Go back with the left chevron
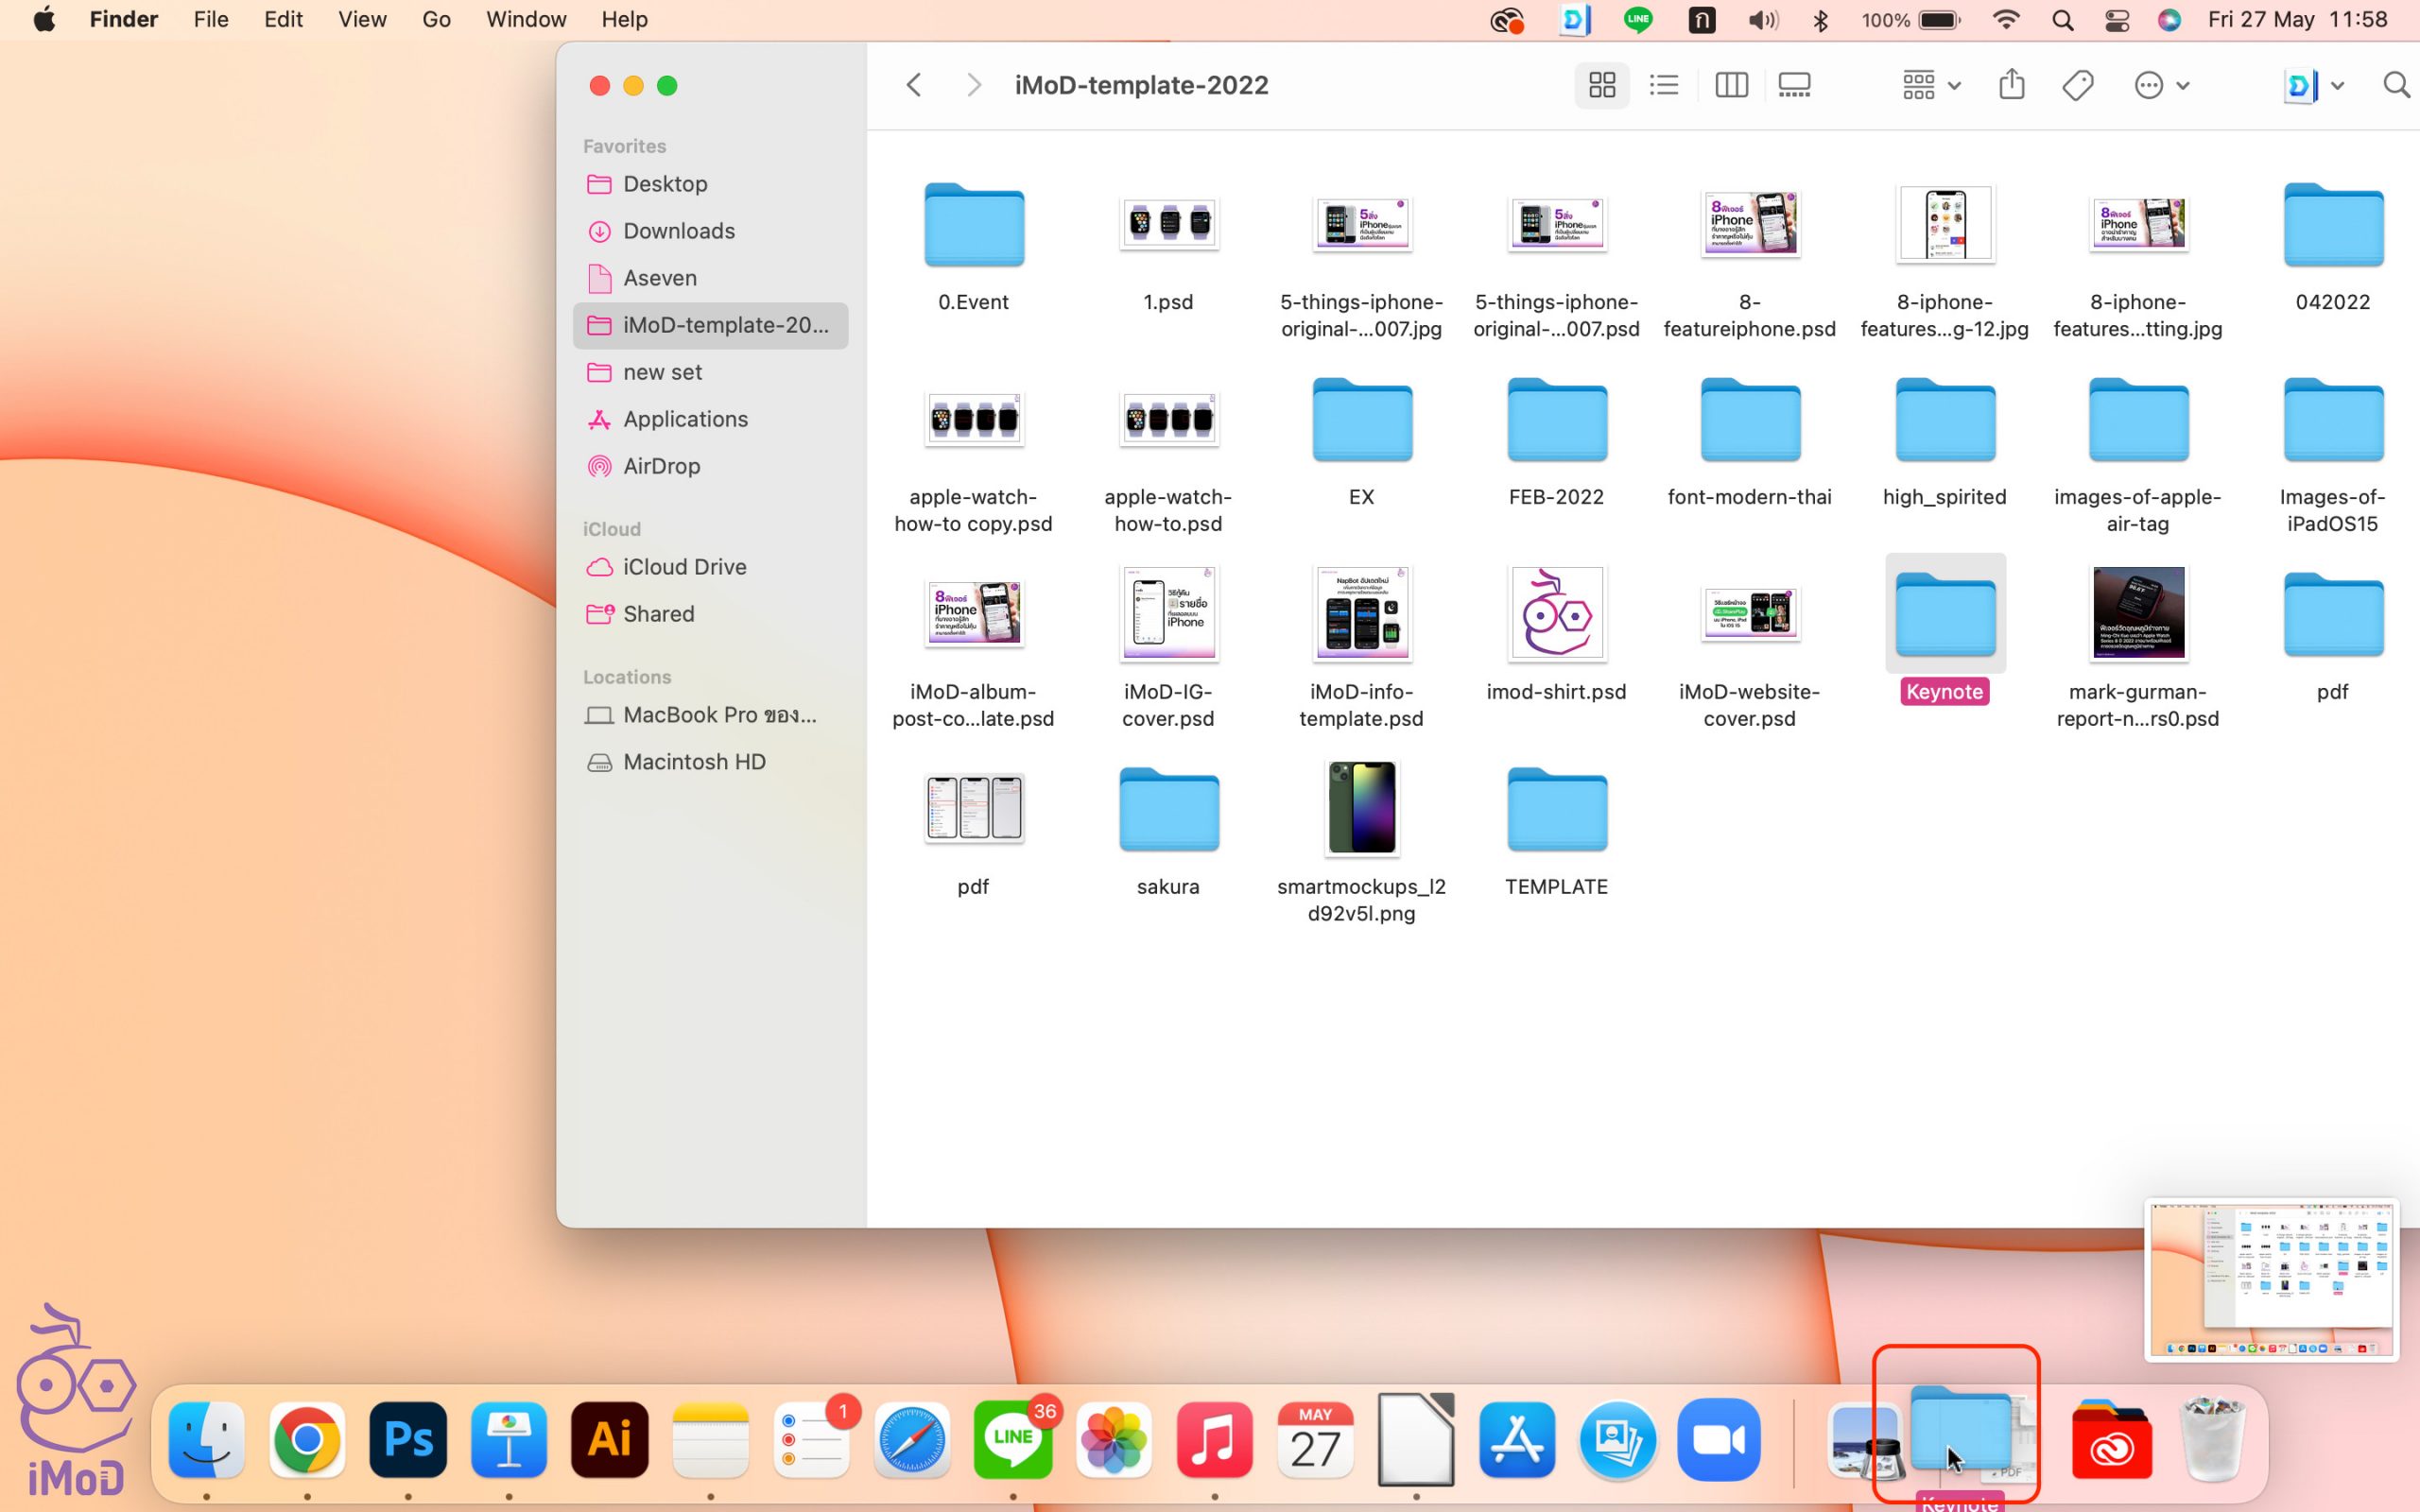 [913, 85]
